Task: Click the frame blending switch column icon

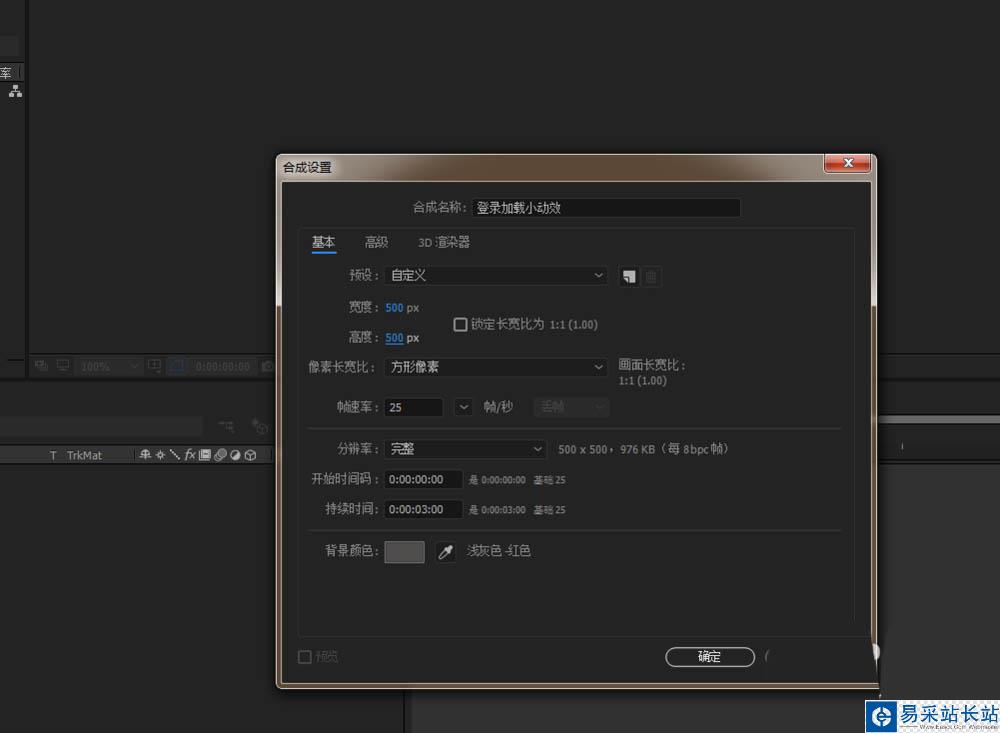Action: click(205, 455)
